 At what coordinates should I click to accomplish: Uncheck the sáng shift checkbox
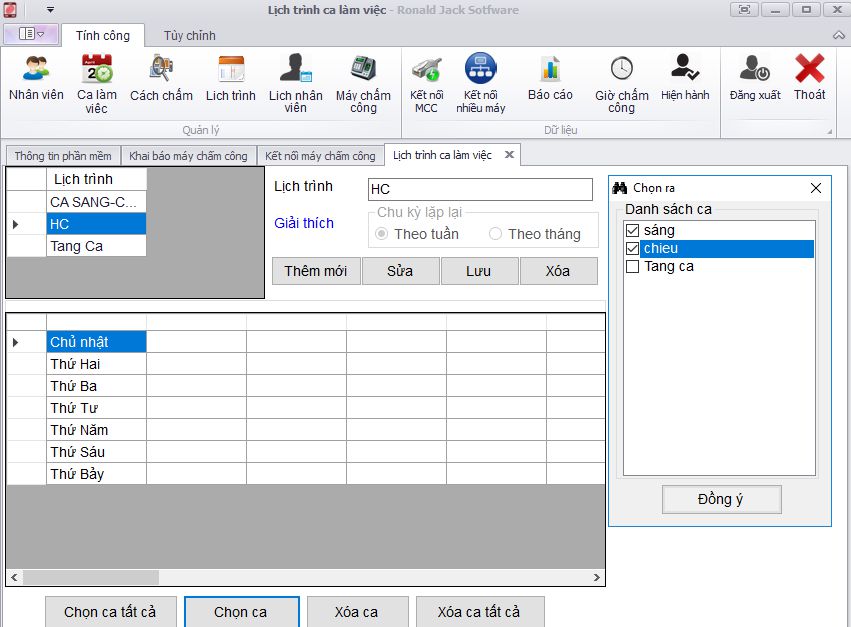[632, 231]
